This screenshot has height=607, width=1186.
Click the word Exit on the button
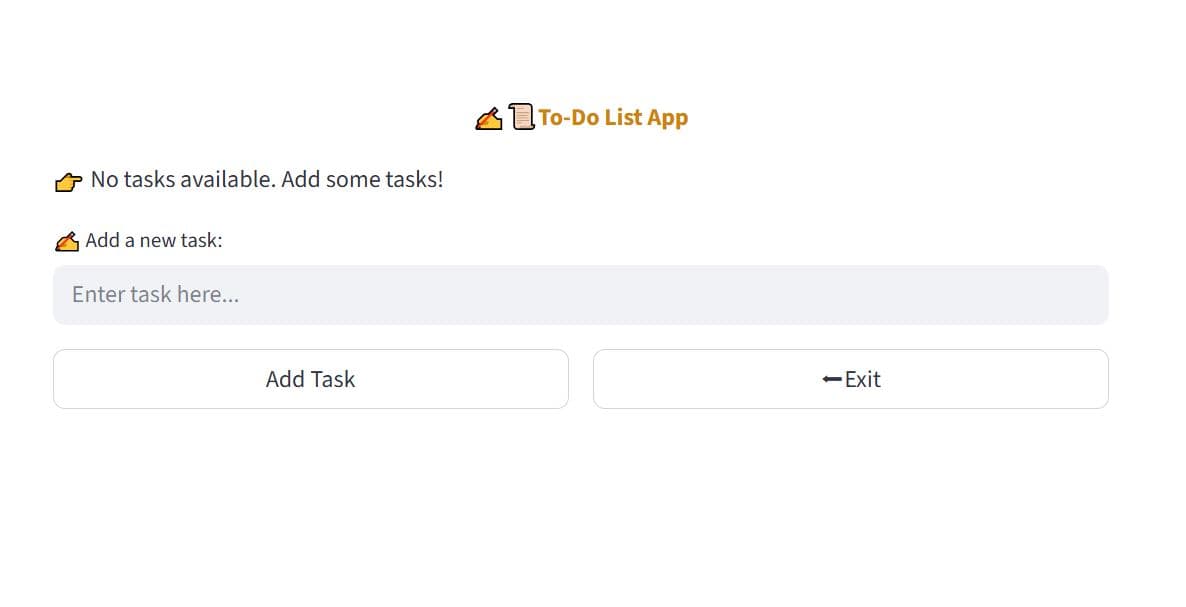tap(863, 379)
